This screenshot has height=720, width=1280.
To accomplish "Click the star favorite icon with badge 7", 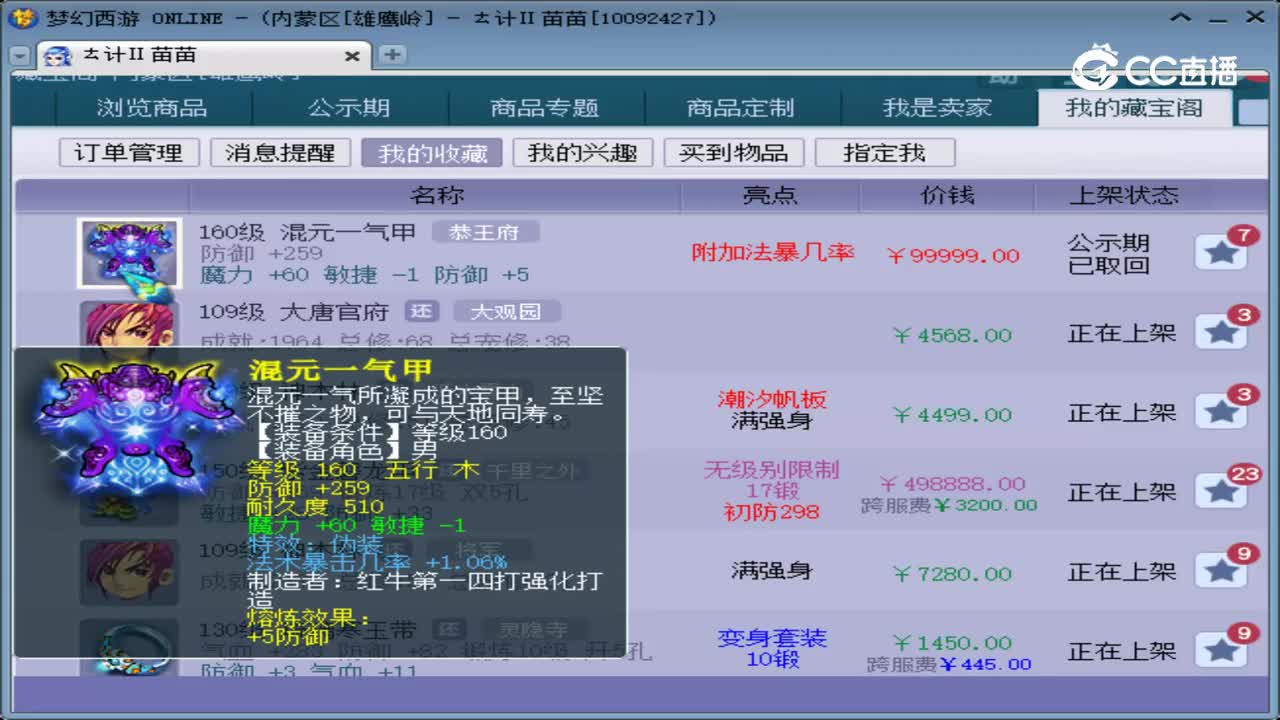I will pyautogui.click(x=1221, y=253).
